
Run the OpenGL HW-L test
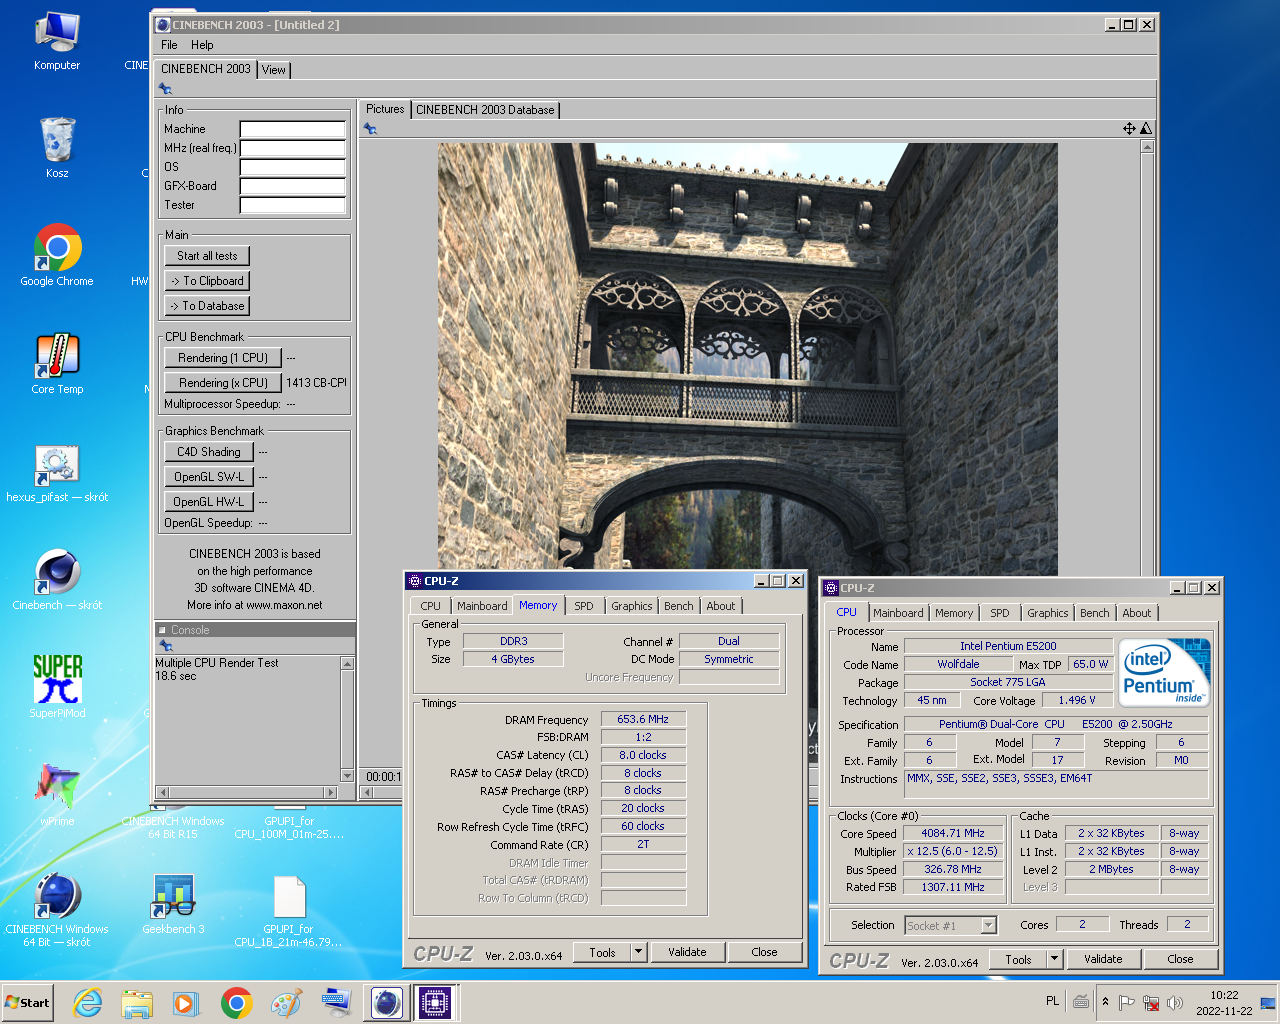tap(209, 502)
